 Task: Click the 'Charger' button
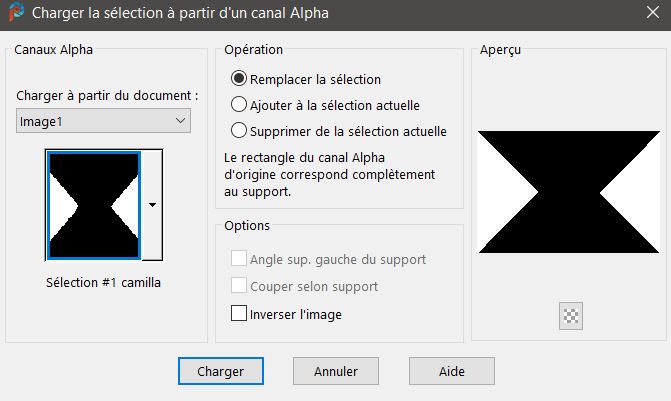(220, 370)
